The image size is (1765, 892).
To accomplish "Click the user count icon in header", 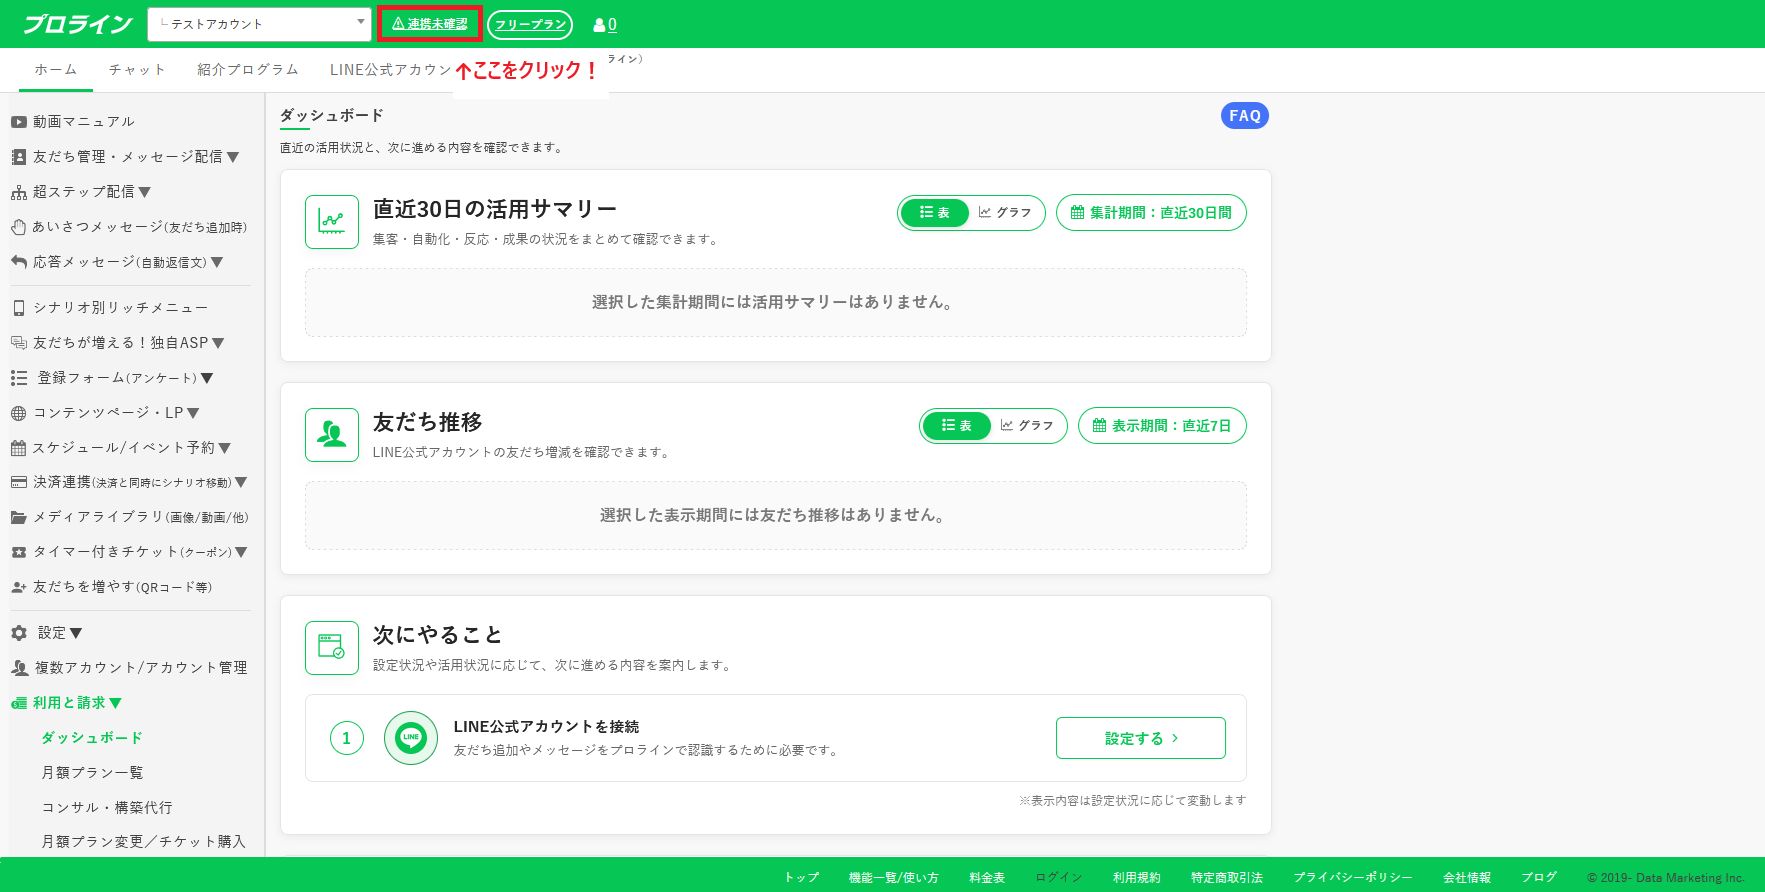I will 599,25.
